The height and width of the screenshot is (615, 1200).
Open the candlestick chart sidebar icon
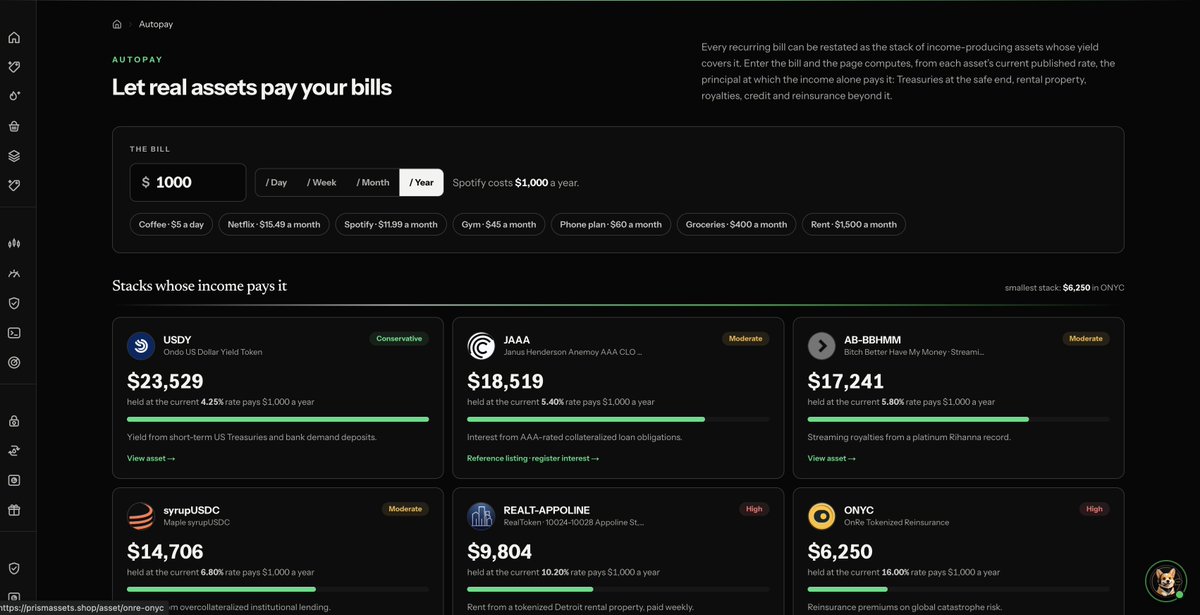14,243
